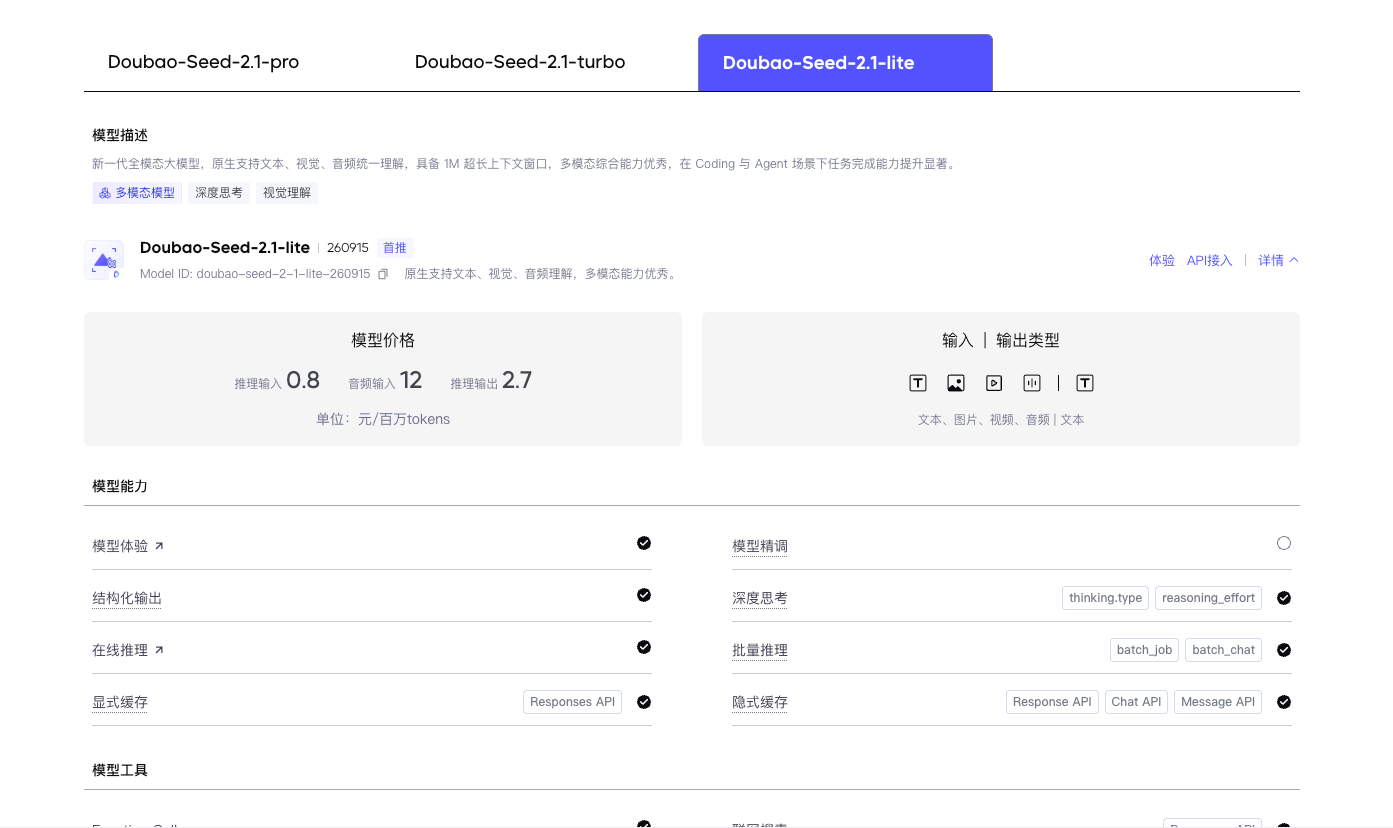Click the text input icon left of the image icon
The width and height of the screenshot is (1393, 828).
(918, 383)
